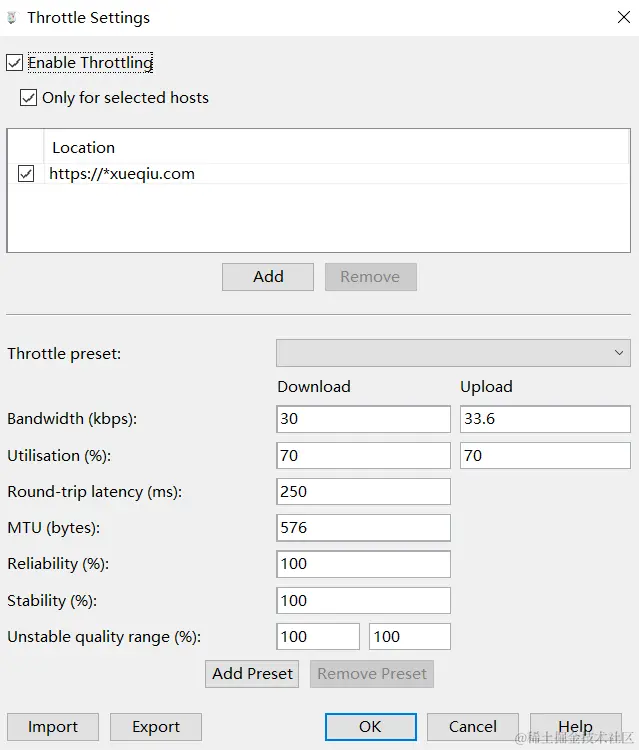Open the Throttle preset dropdown
The width and height of the screenshot is (639, 750).
(453, 353)
